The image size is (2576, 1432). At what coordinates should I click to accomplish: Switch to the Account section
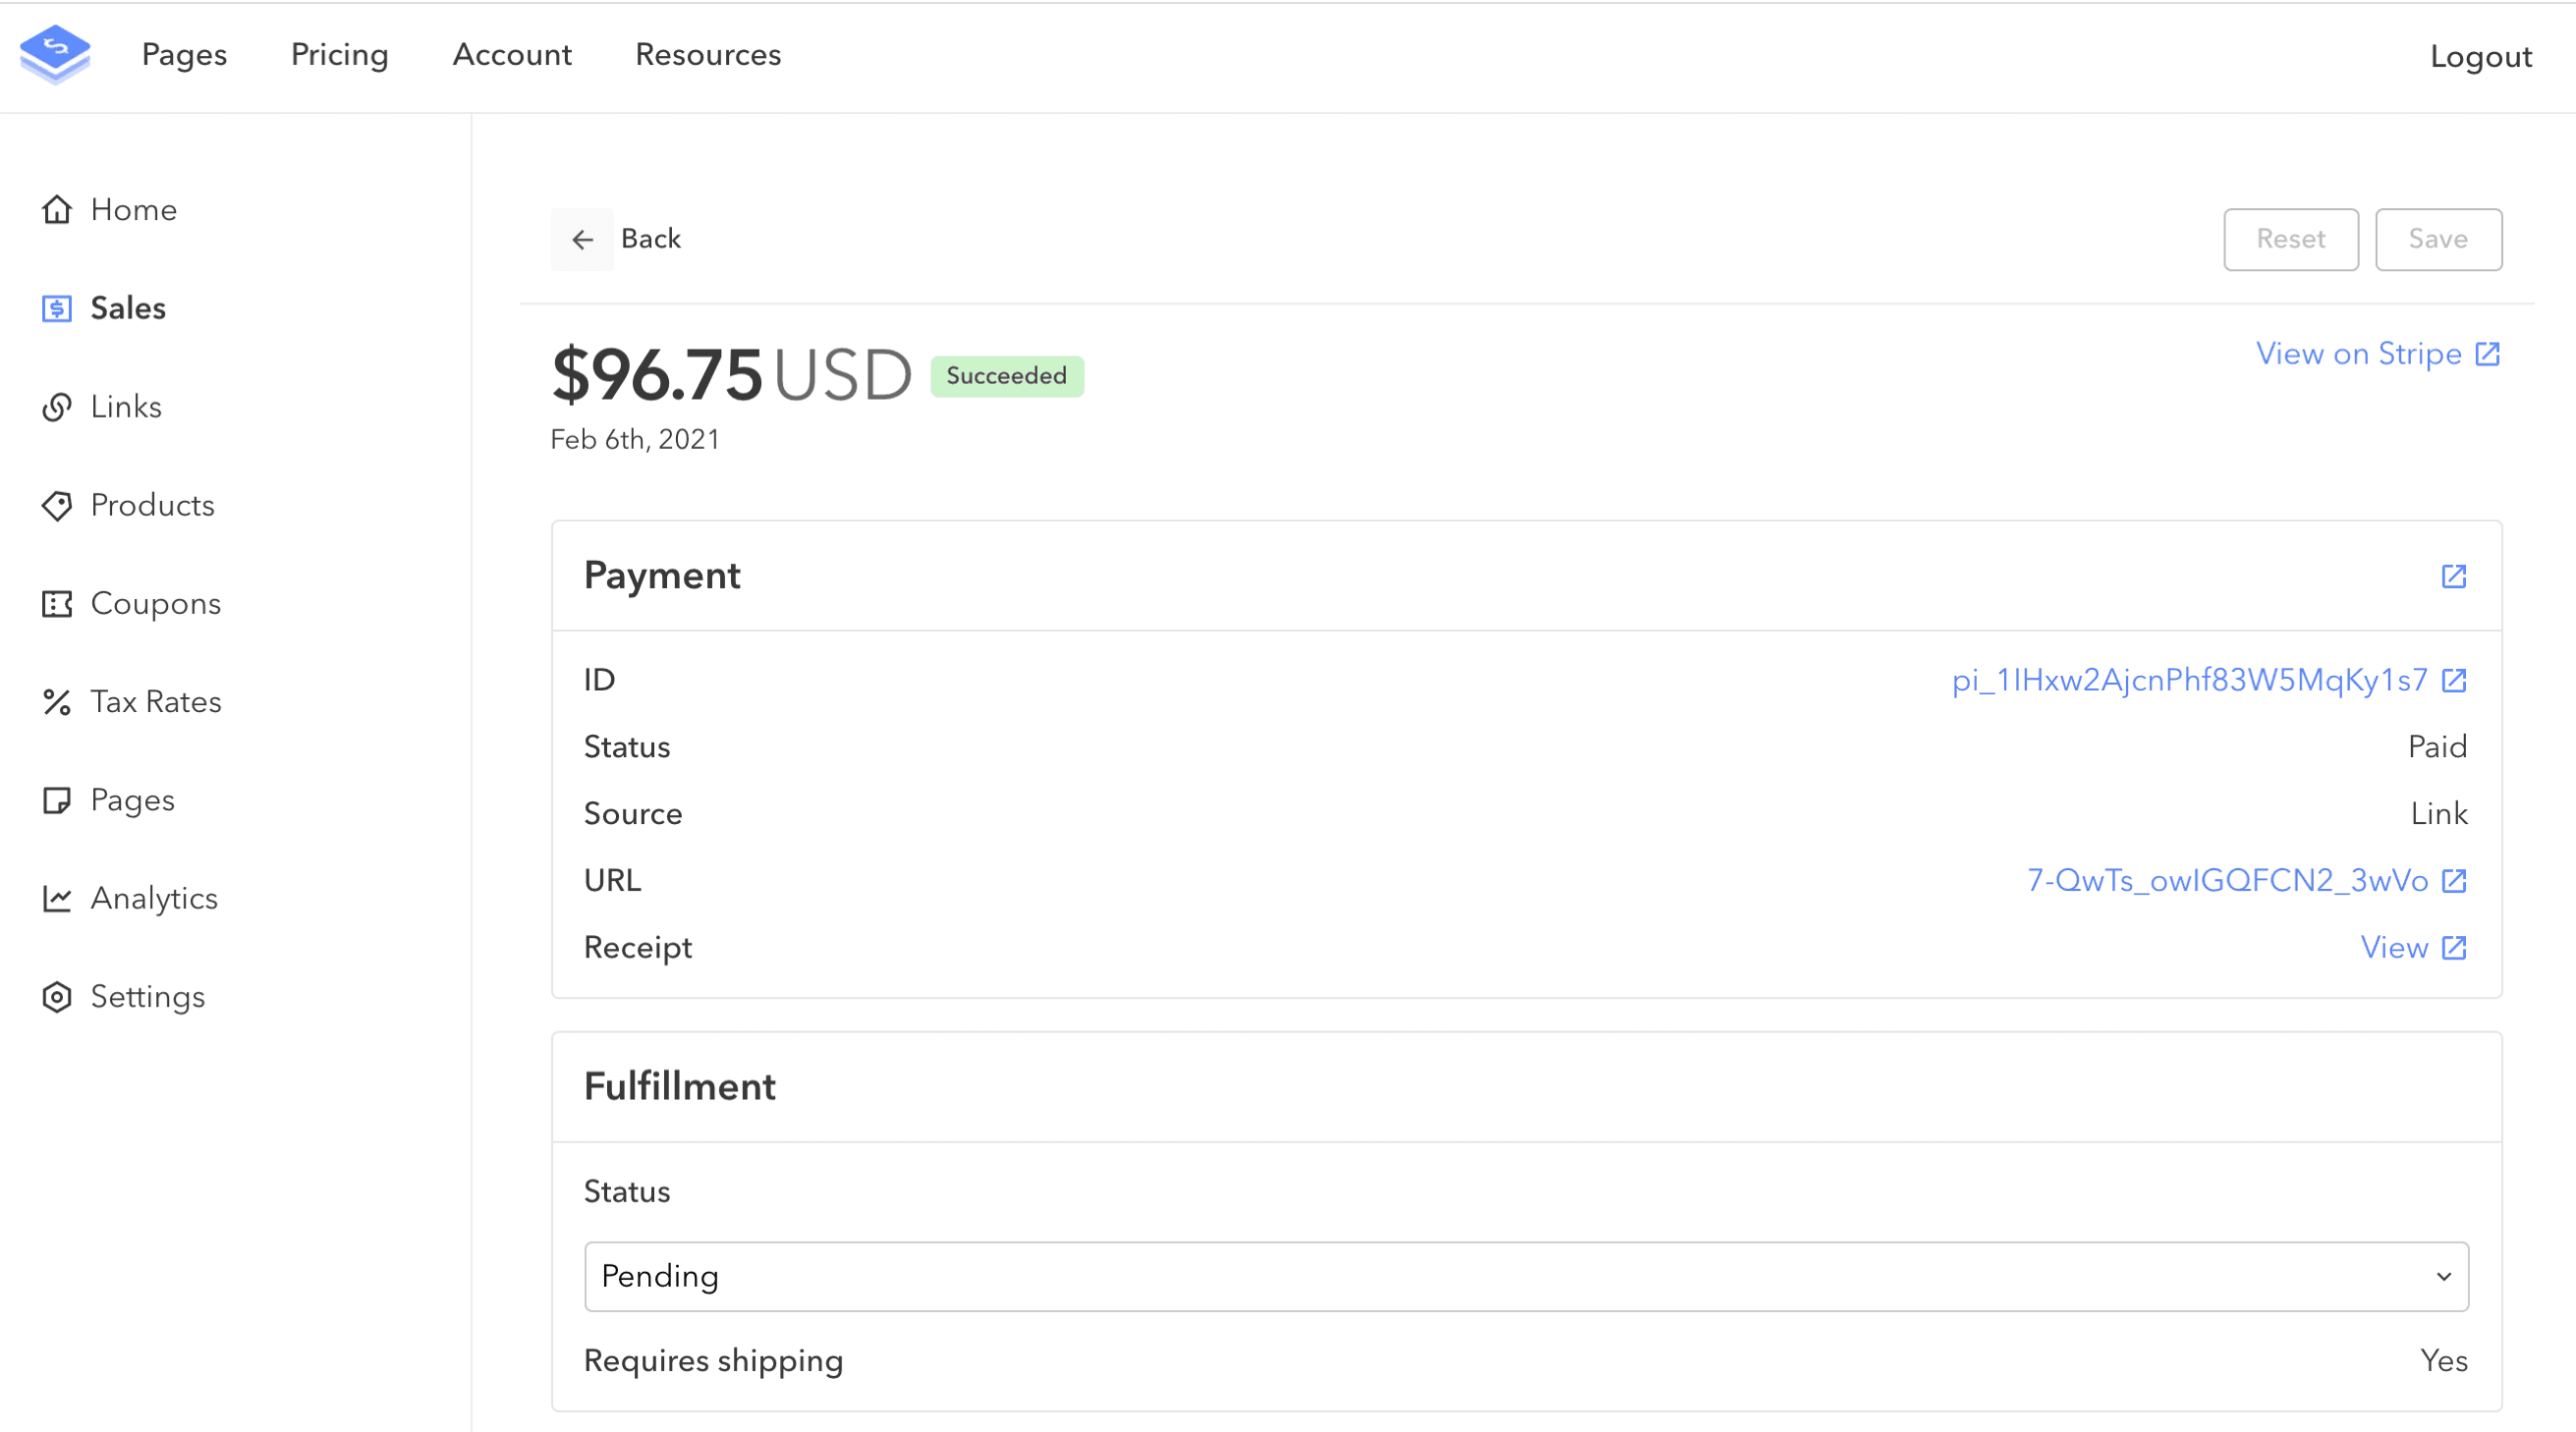tap(512, 55)
